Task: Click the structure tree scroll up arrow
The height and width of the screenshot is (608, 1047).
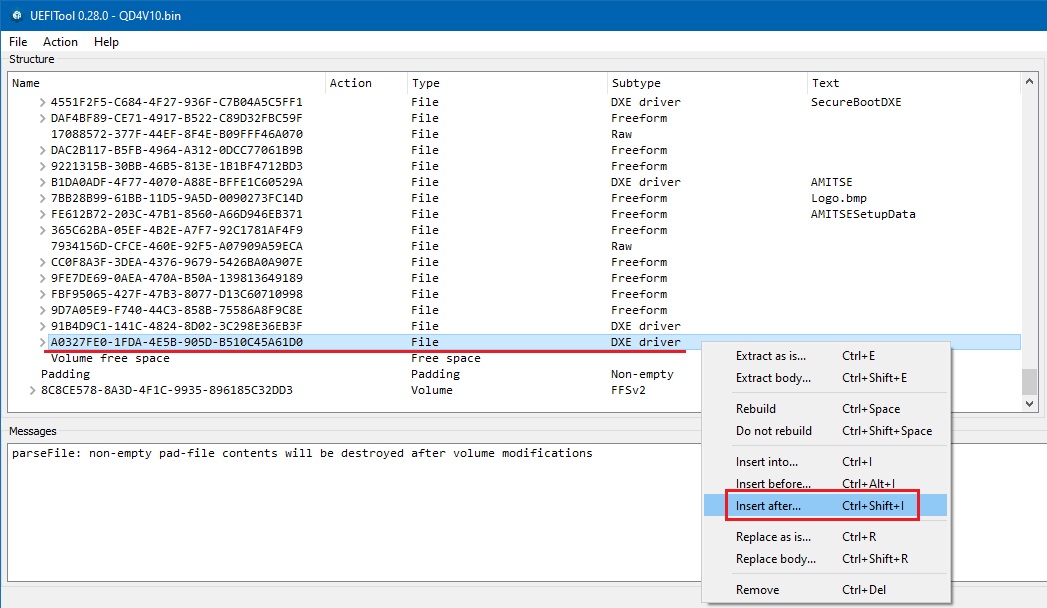Action: click(1029, 81)
